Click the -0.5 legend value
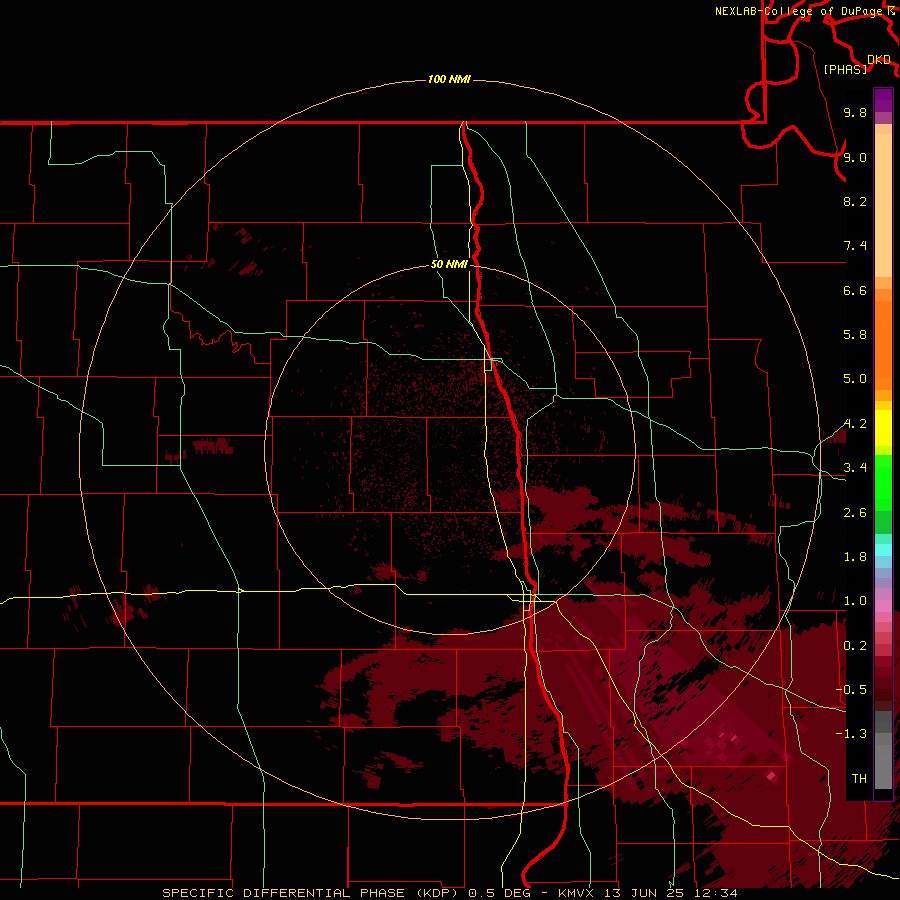900x900 pixels. tap(851, 689)
